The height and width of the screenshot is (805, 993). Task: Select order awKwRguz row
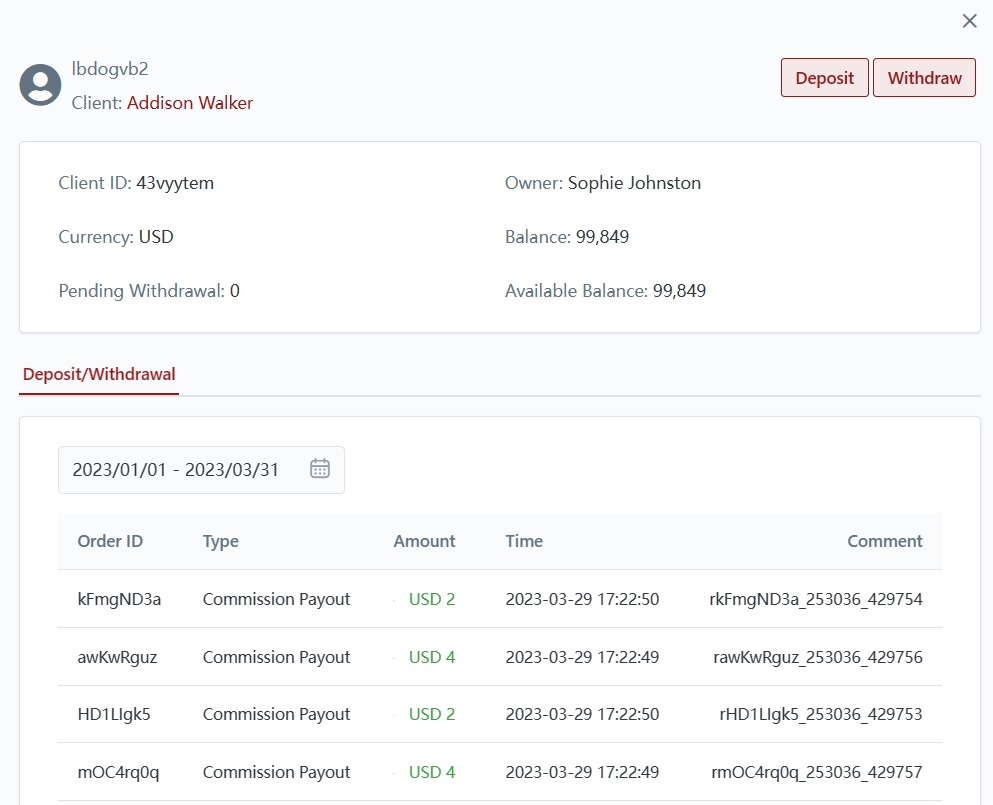(117, 657)
